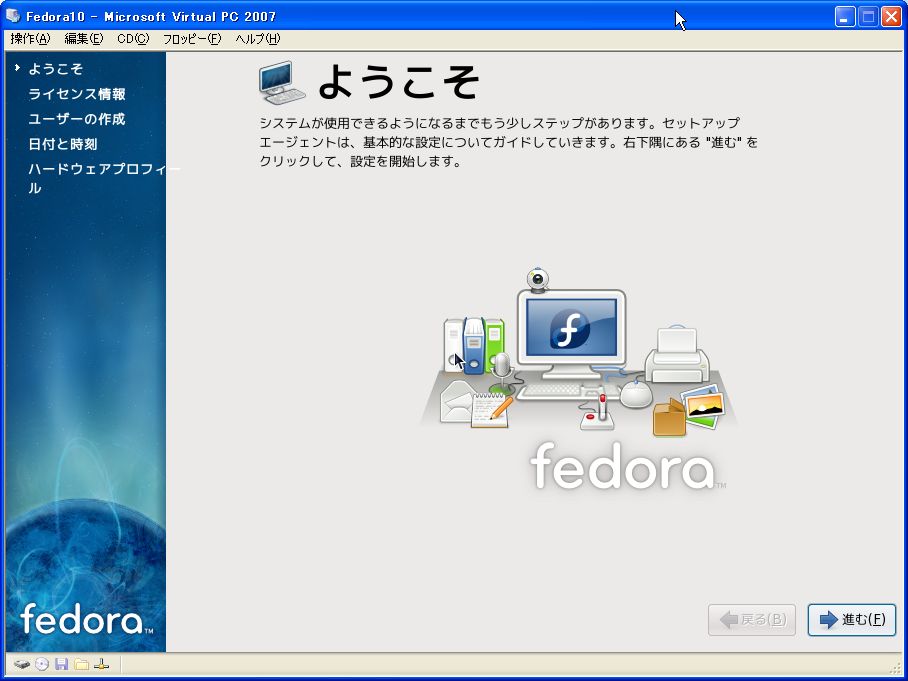
Task: Click the notepad with pencil illustration
Action: click(491, 409)
